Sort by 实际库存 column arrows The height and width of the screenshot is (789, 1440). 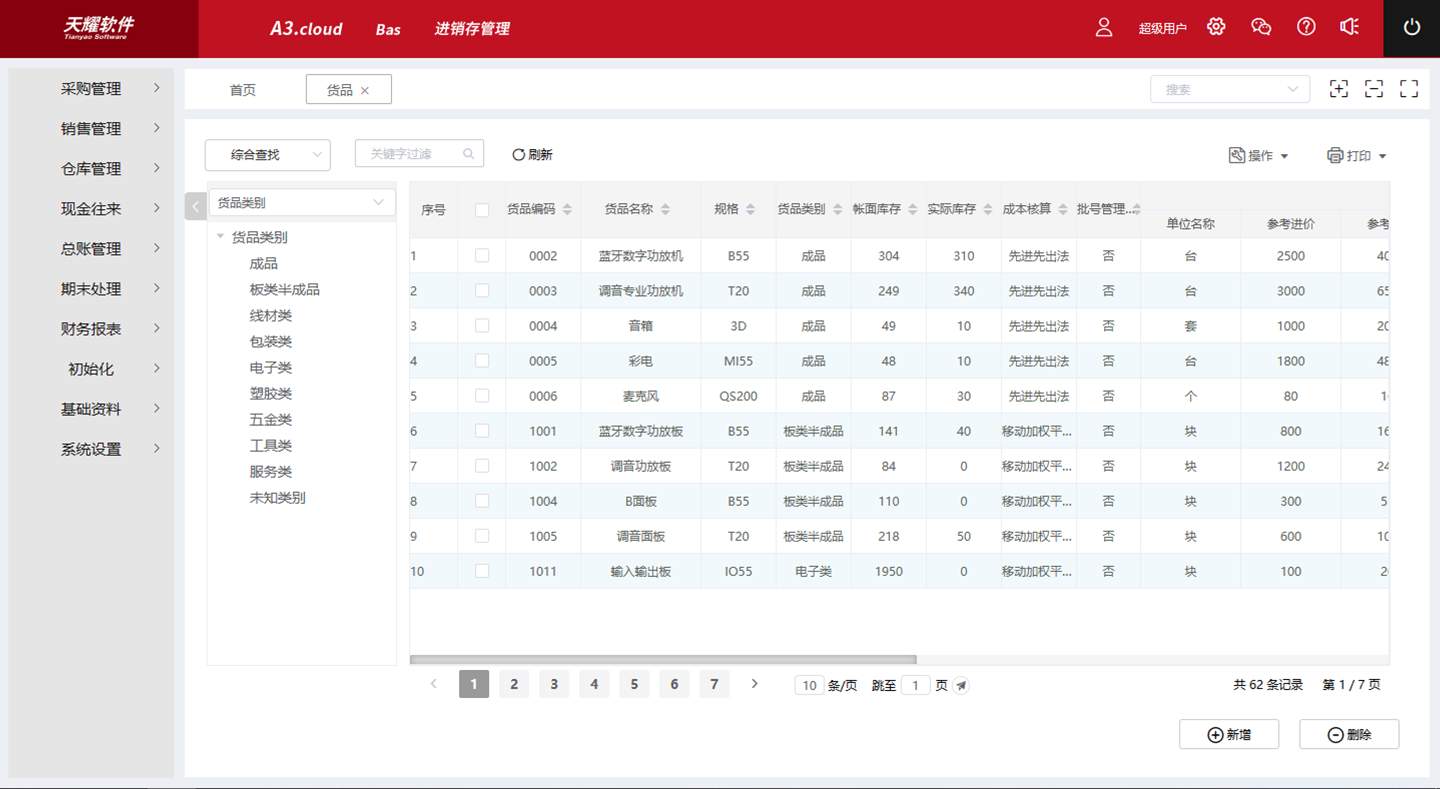tap(987, 209)
